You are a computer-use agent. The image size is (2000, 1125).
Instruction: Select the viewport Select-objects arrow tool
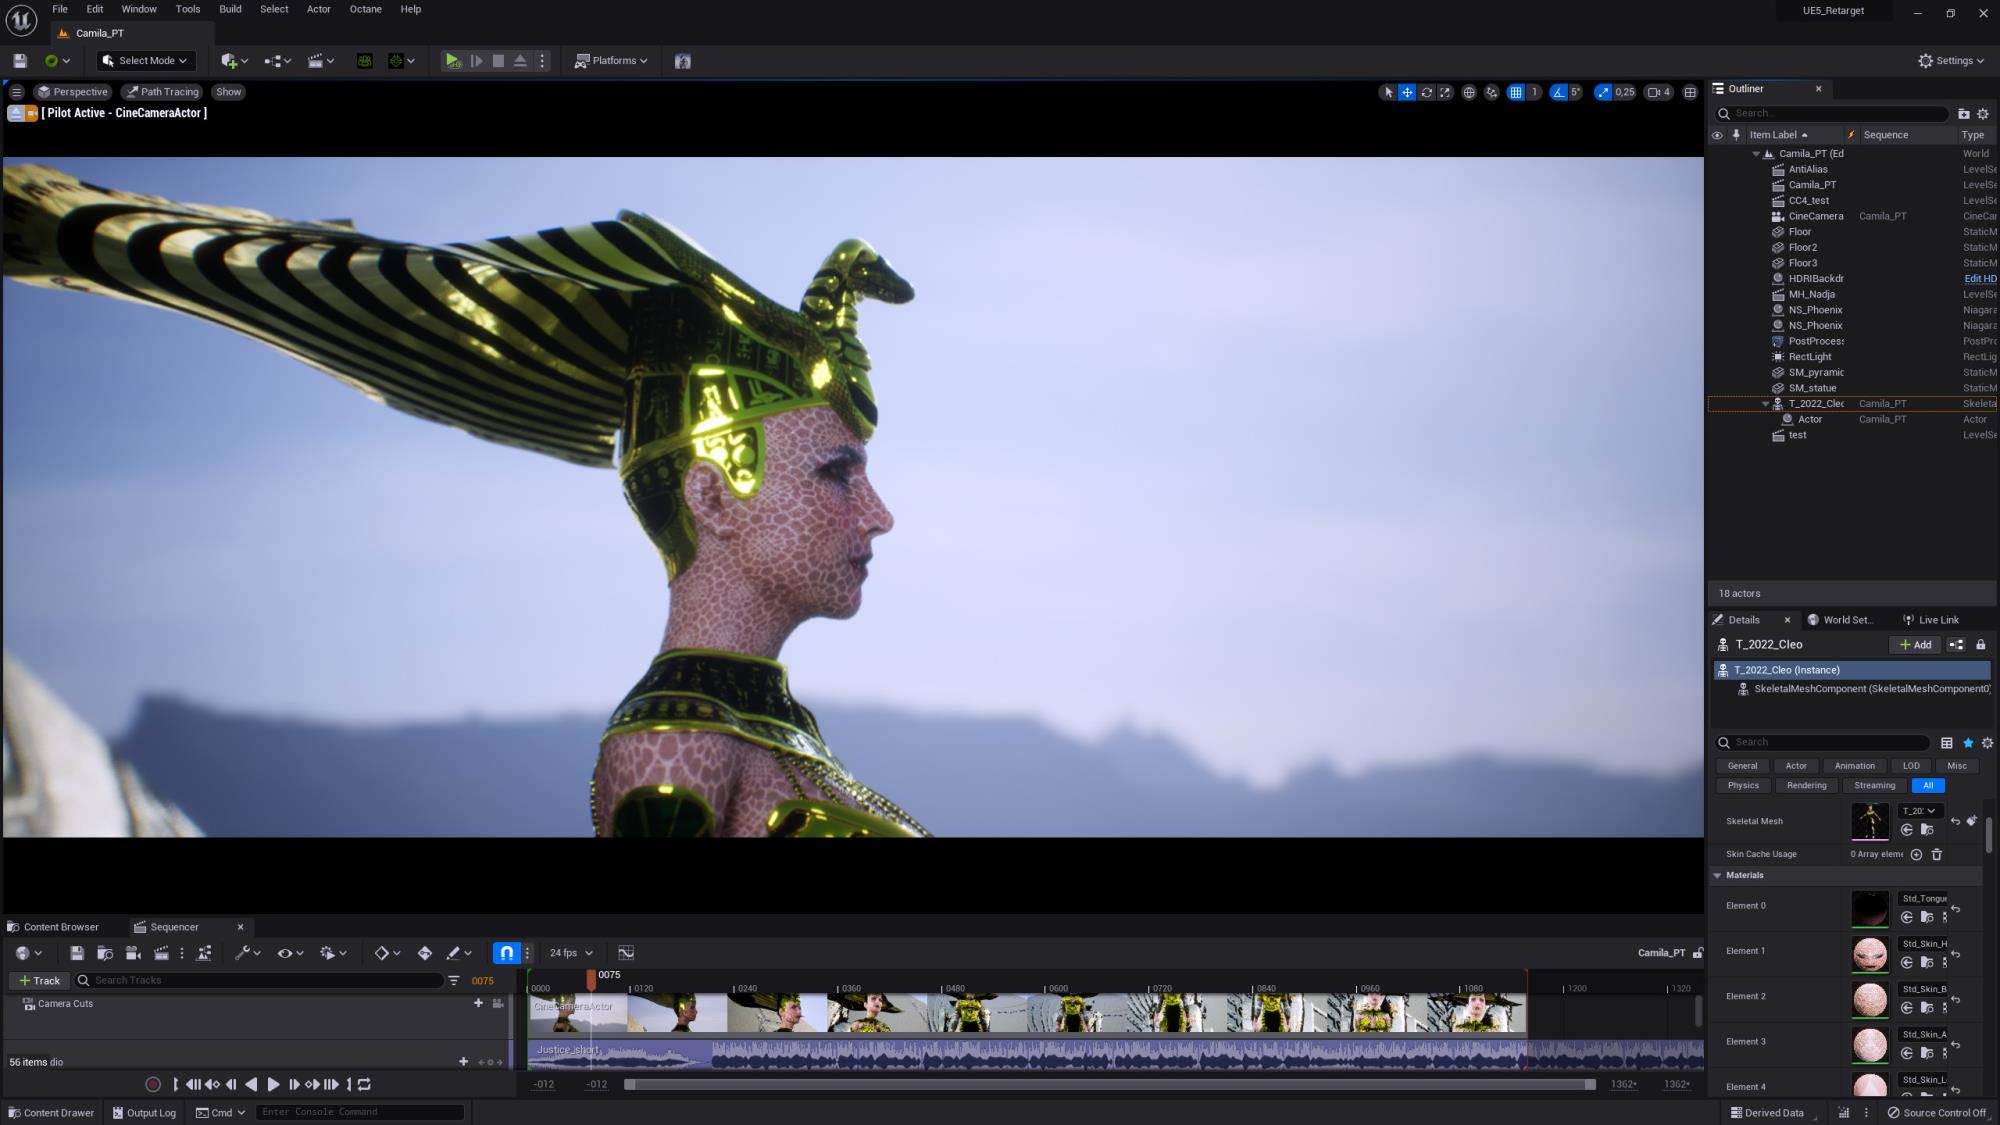(x=1388, y=92)
